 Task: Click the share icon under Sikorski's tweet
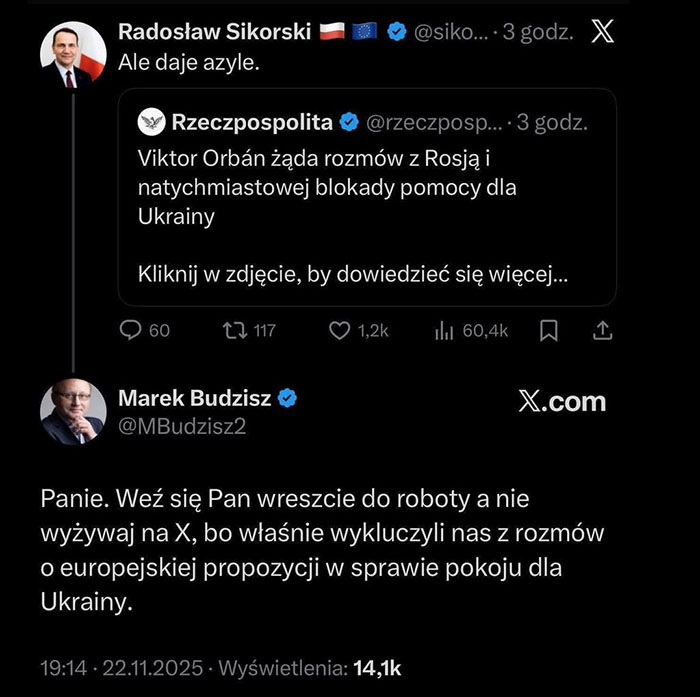click(x=603, y=331)
